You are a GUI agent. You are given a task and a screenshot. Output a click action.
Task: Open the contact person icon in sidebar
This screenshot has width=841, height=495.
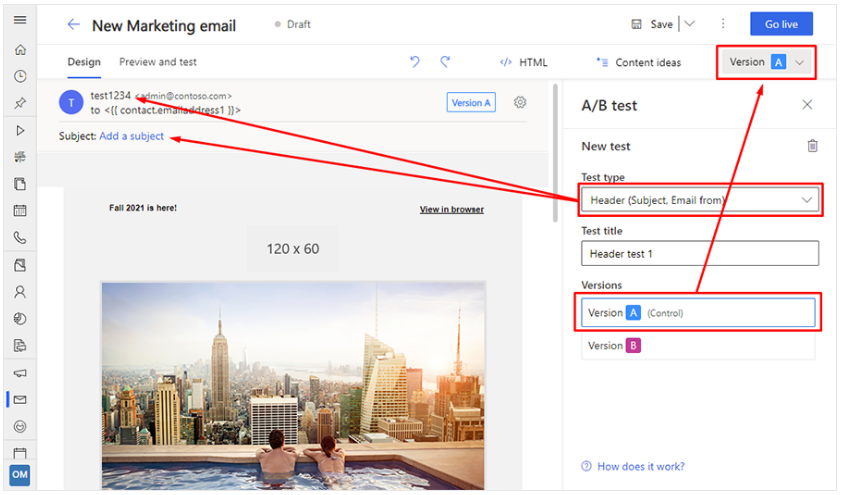coord(20,292)
